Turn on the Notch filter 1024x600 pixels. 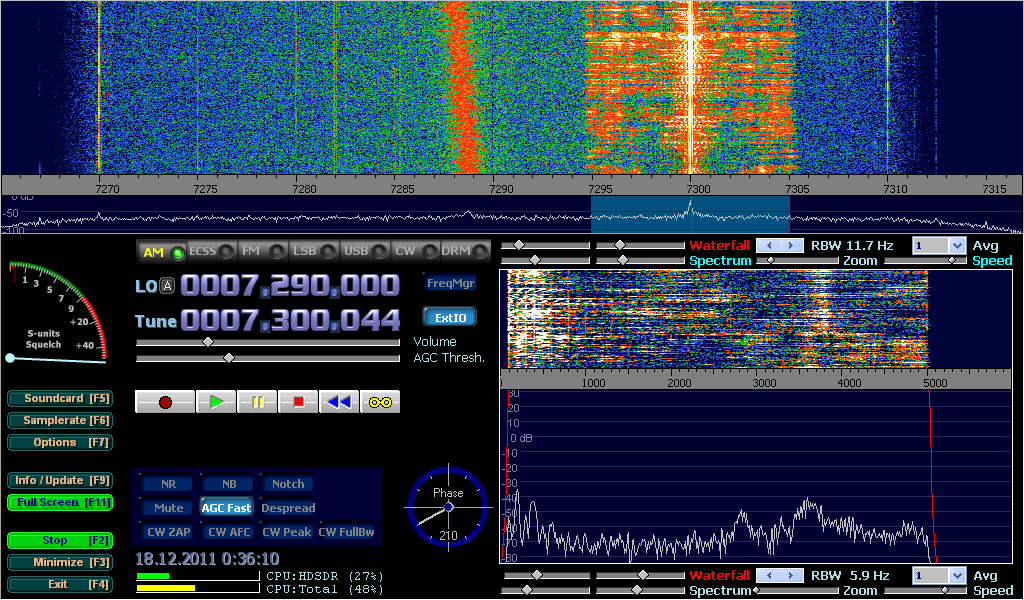(x=288, y=484)
